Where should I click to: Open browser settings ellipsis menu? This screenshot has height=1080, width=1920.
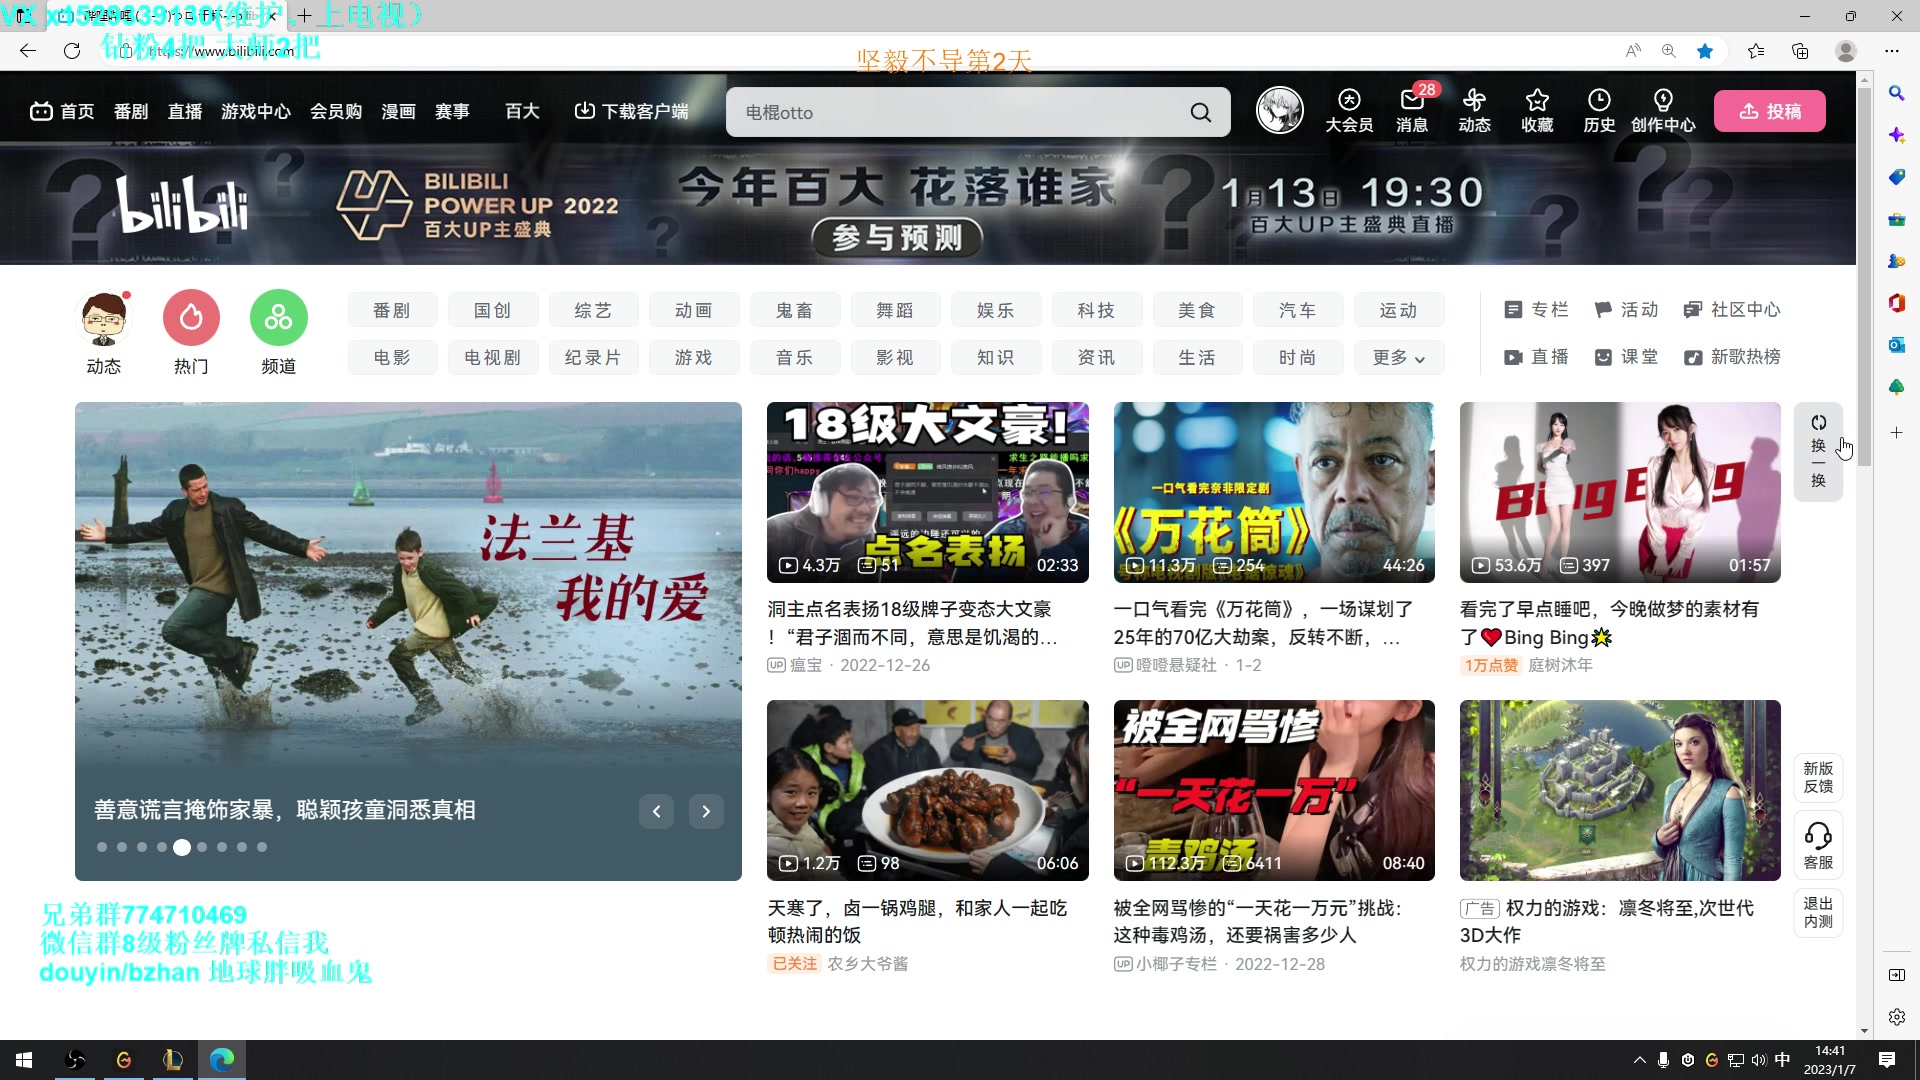click(x=1891, y=51)
